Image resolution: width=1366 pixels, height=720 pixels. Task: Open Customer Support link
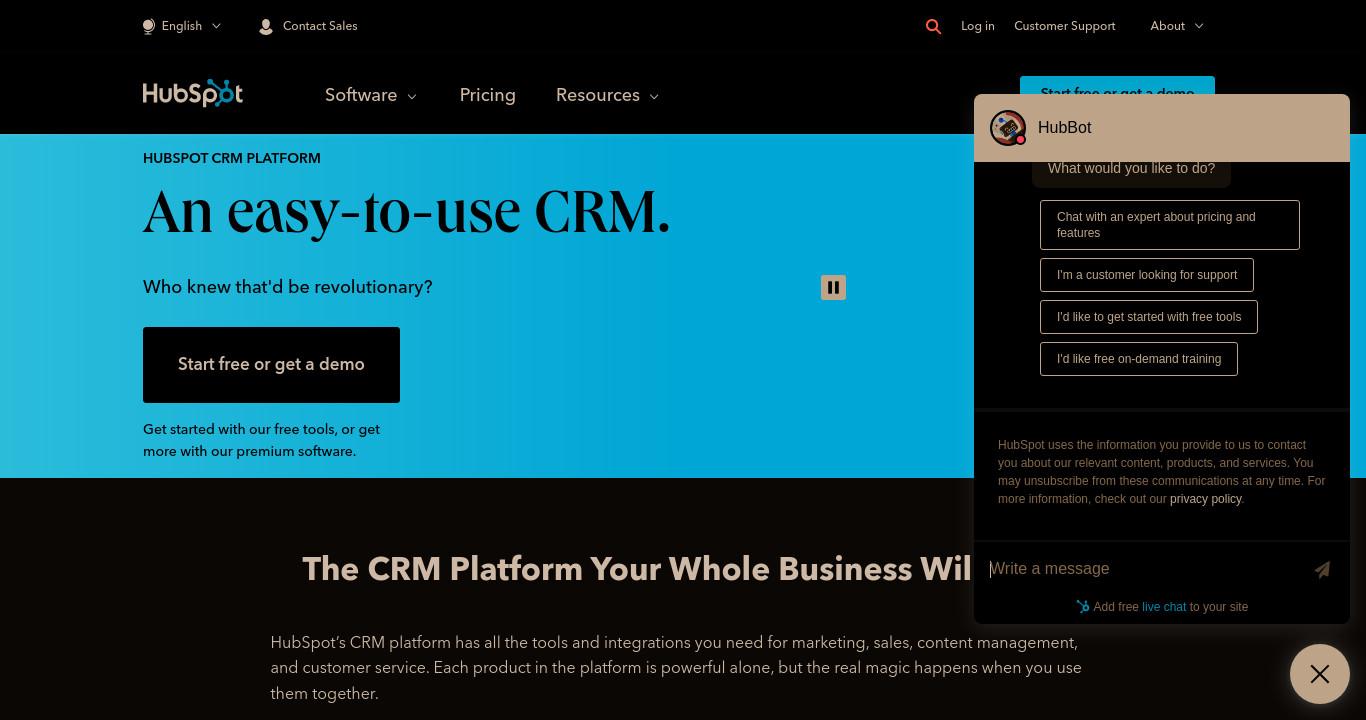click(x=1064, y=26)
